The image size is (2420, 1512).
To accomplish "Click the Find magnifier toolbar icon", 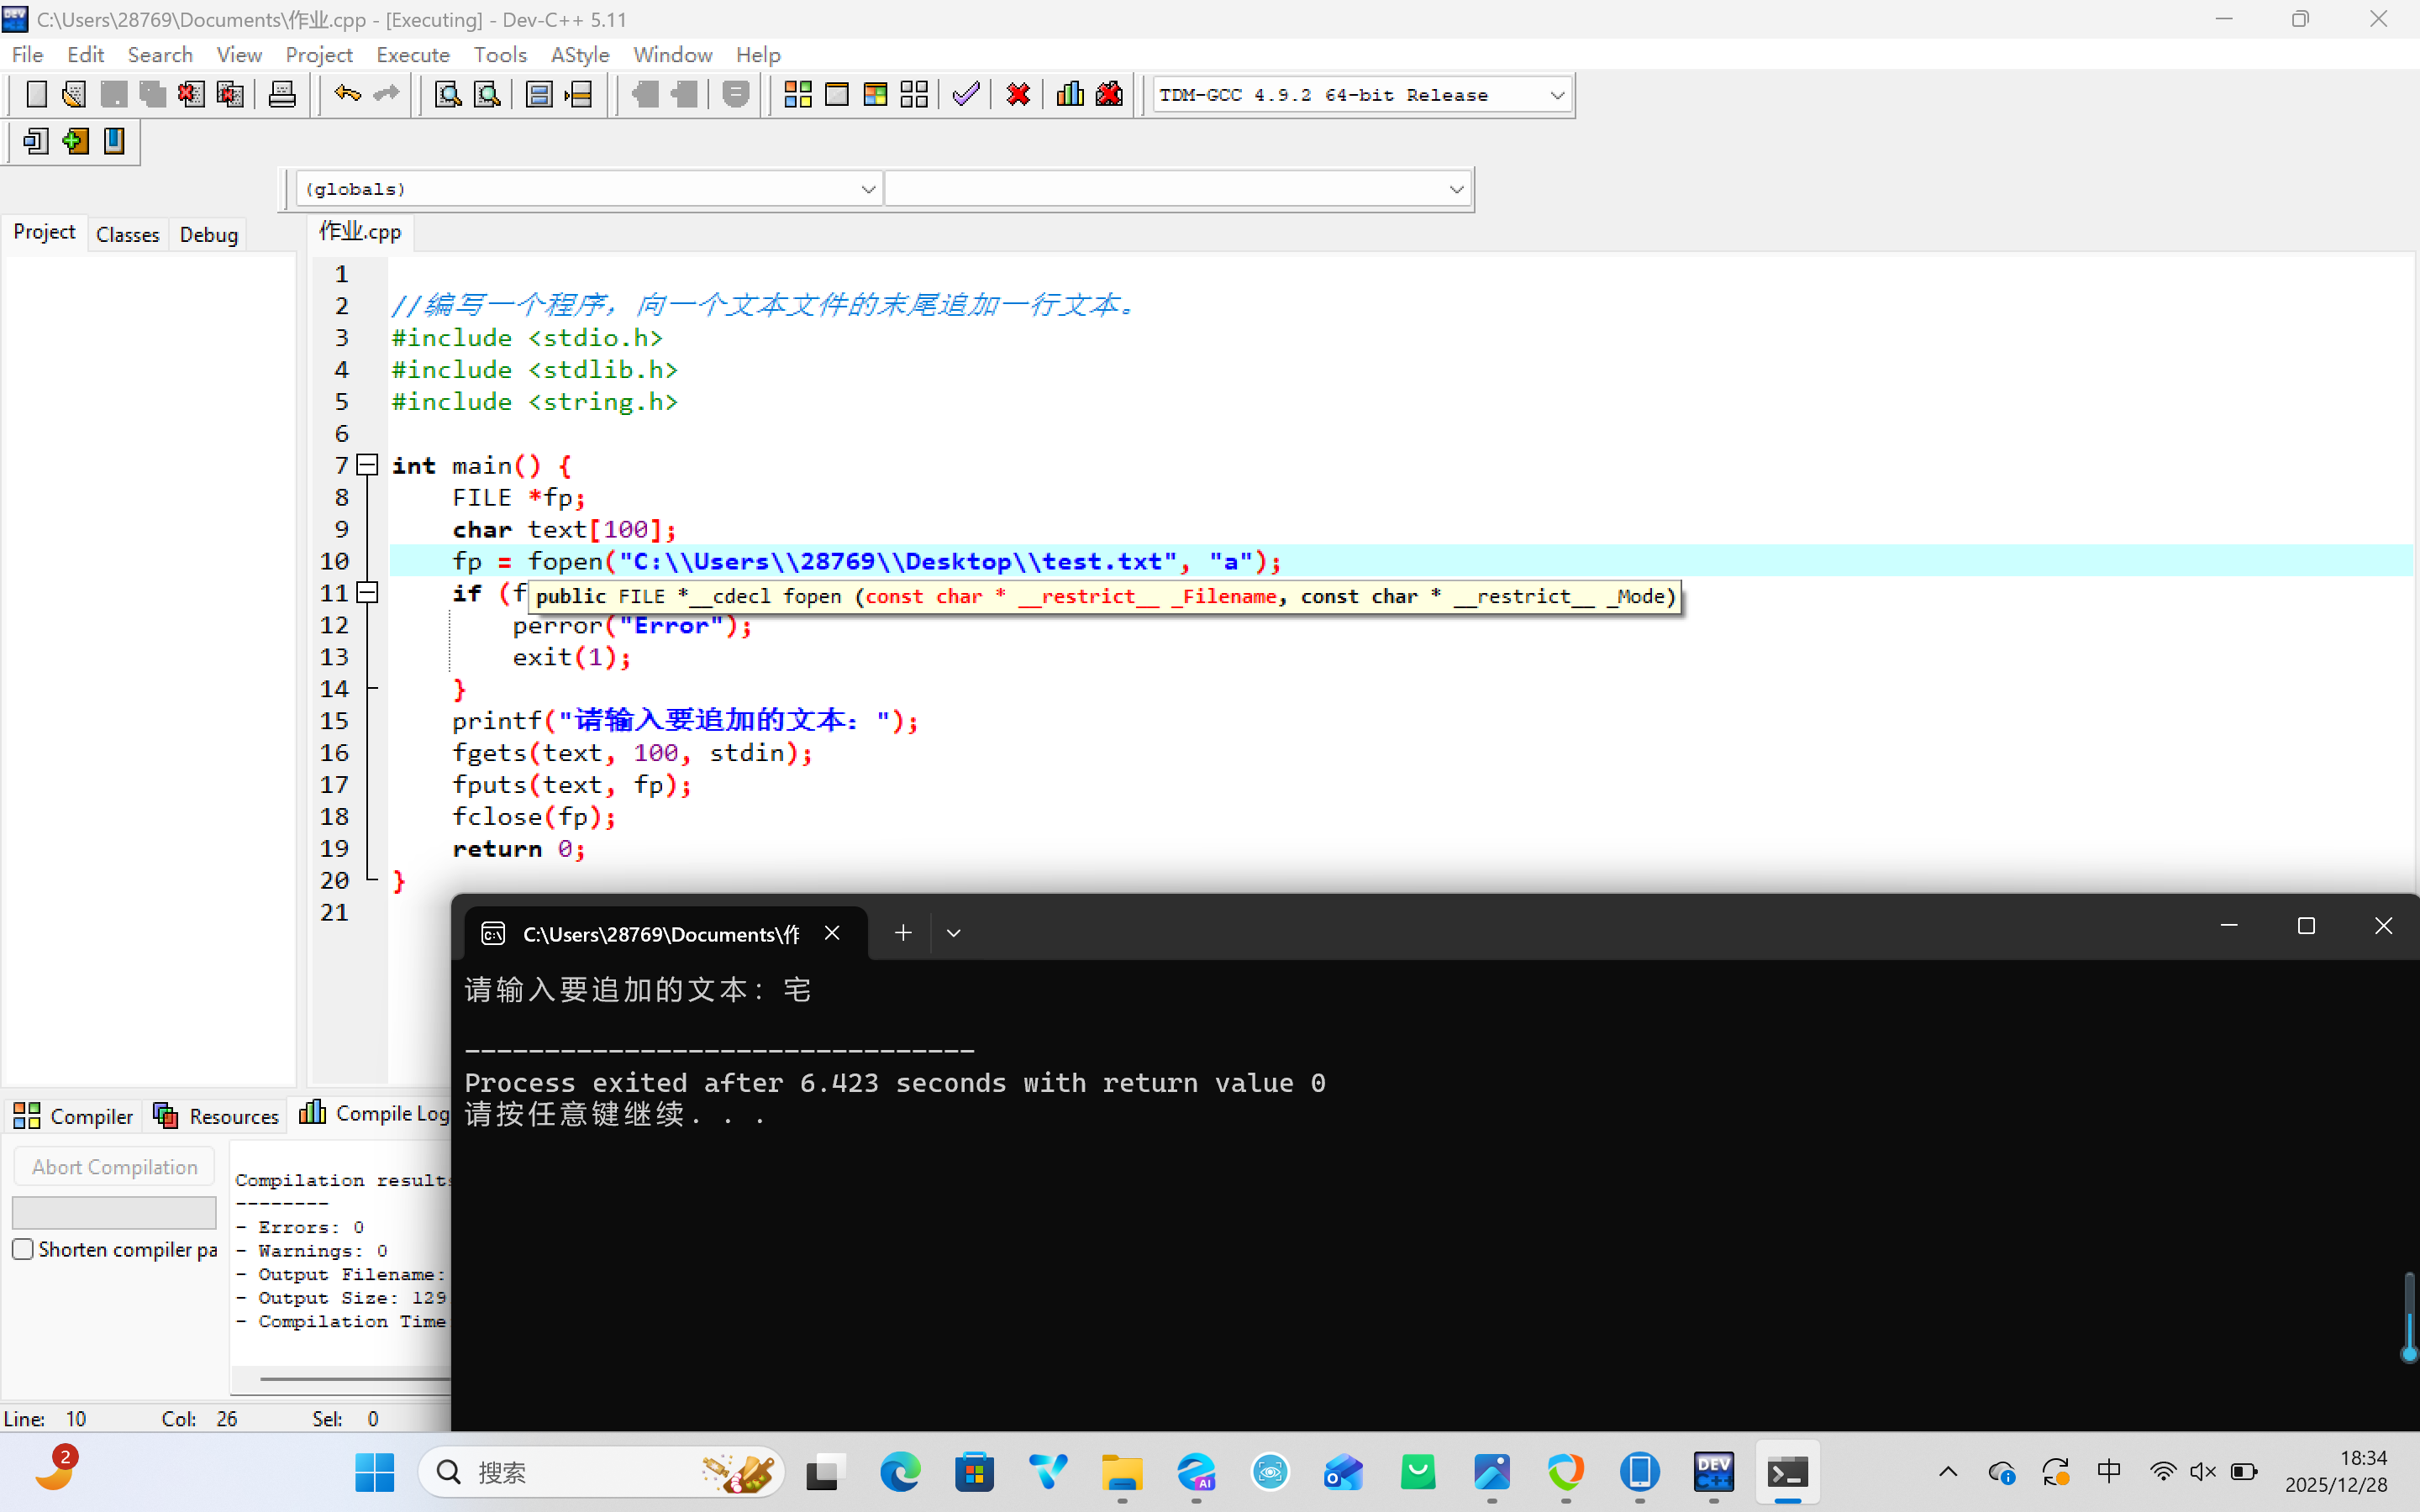I will pyautogui.click(x=448, y=95).
